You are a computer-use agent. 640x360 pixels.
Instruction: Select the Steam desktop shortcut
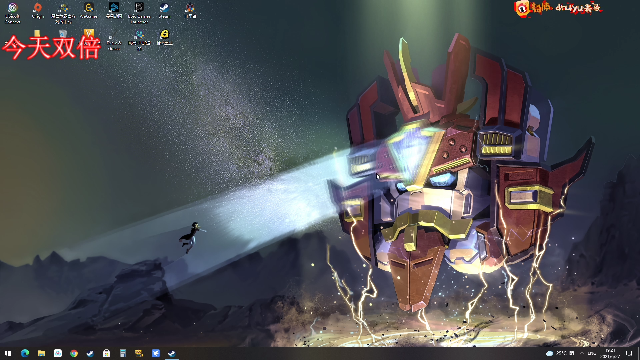point(164,11)
